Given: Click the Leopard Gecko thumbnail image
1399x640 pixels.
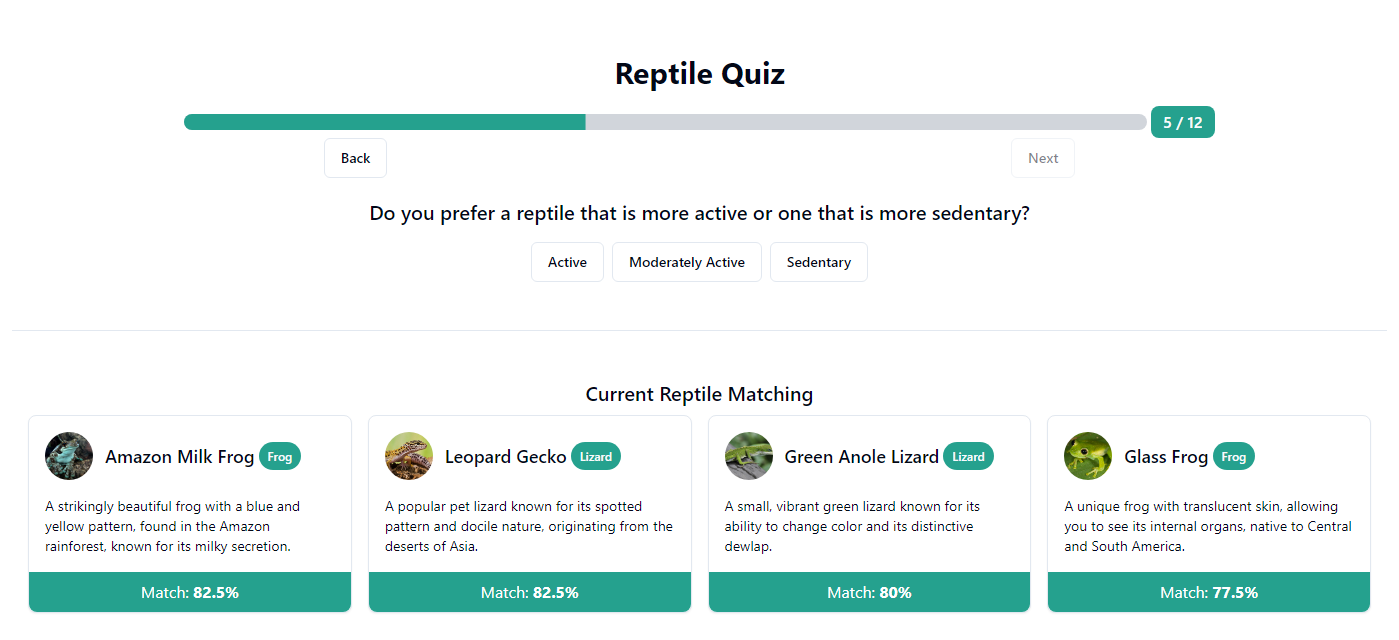Looking at the screenshot, I should pos(408,455).
